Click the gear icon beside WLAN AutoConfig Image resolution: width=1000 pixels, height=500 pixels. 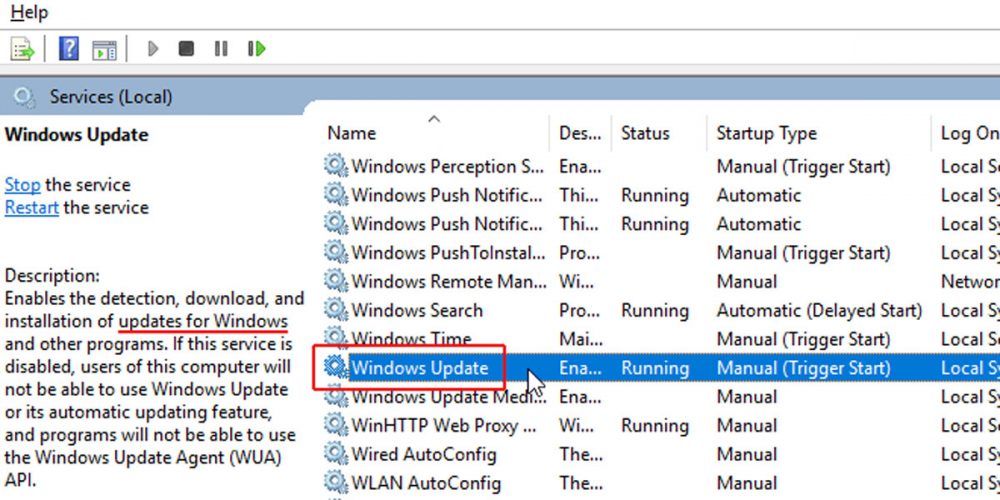(x=335, y=483)
